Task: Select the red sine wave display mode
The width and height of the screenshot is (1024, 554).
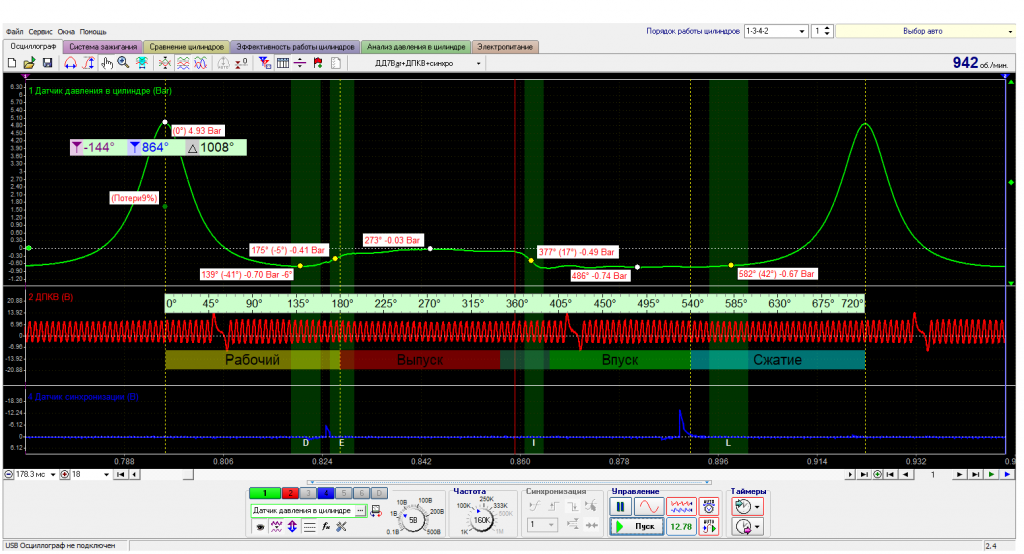Action: point(649,506)
